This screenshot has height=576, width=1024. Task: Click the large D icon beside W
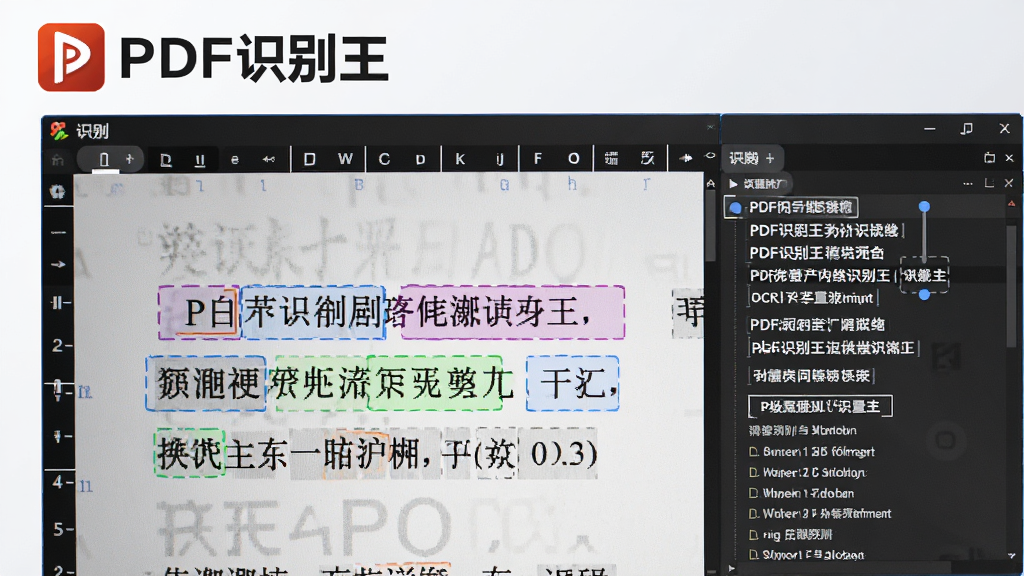pos(310,159)
